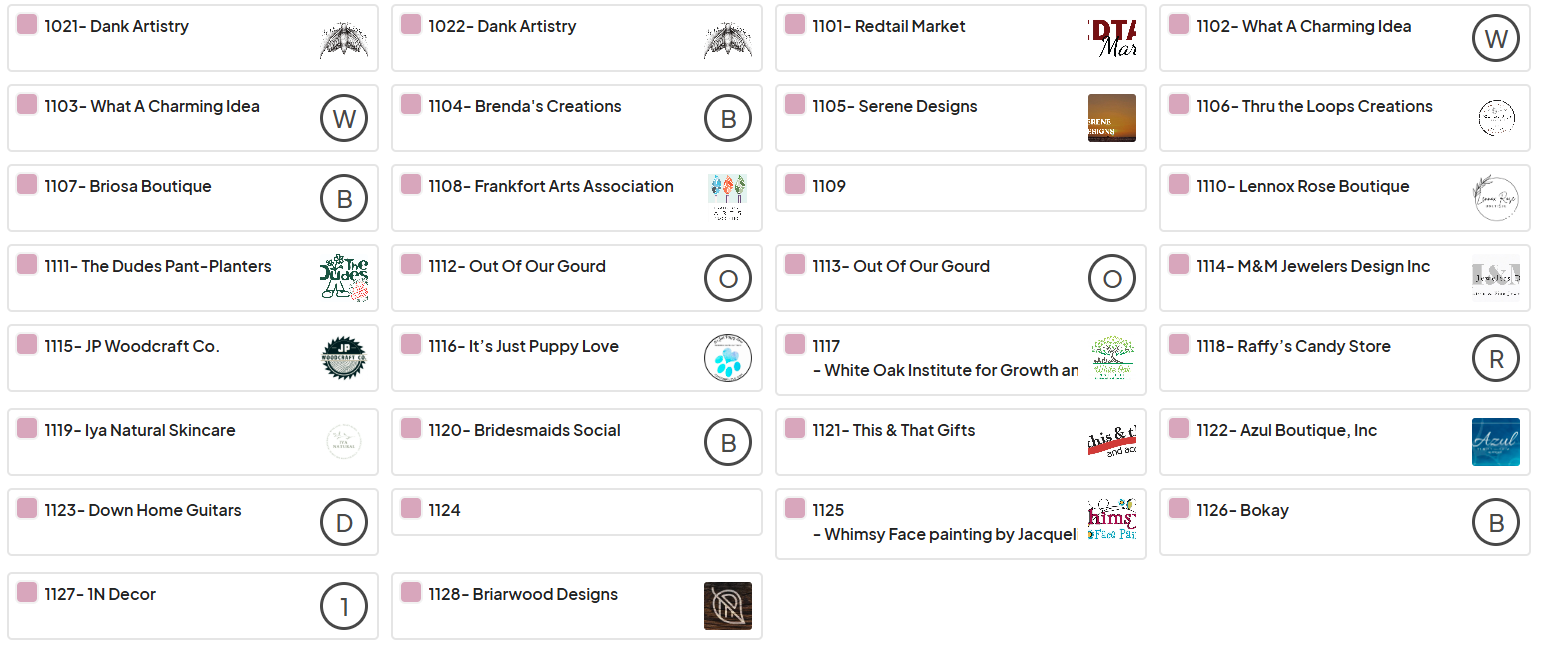Click the Frankfort Arts Association tree logo

[728, 198]
